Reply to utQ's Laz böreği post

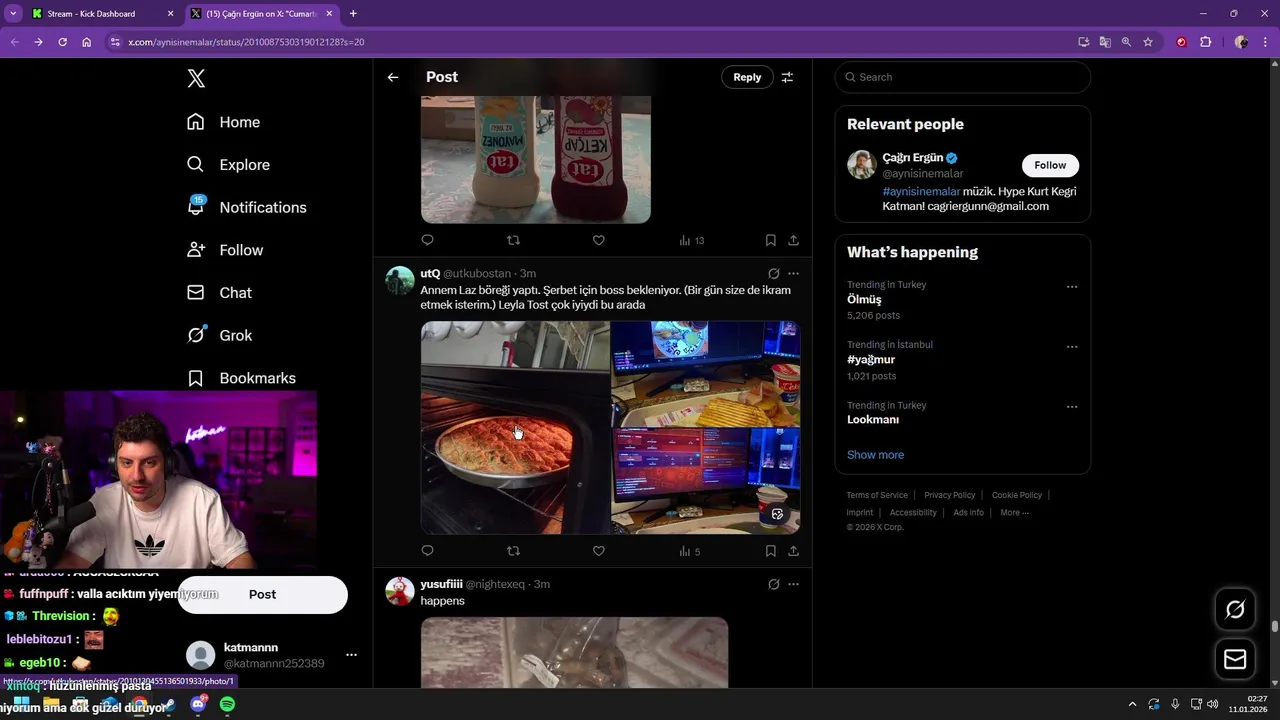pos(427,551)
